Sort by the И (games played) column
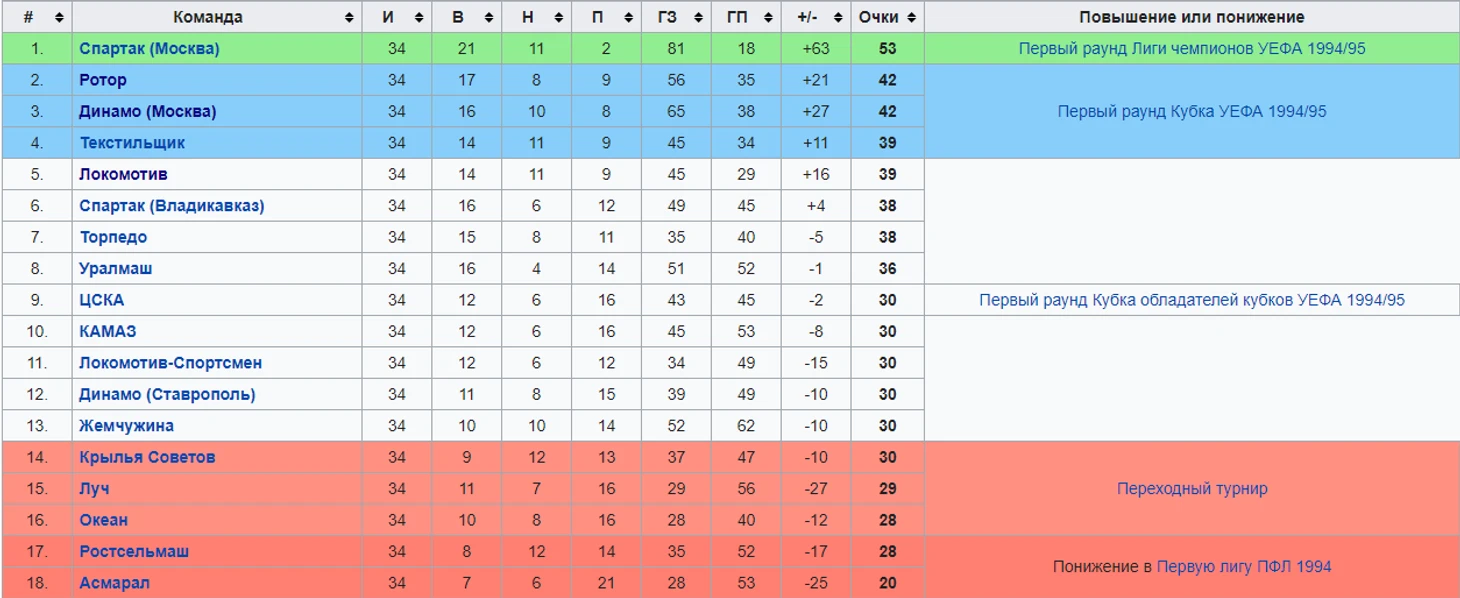This screenshot has width=1460, height=598. [419, 17]
